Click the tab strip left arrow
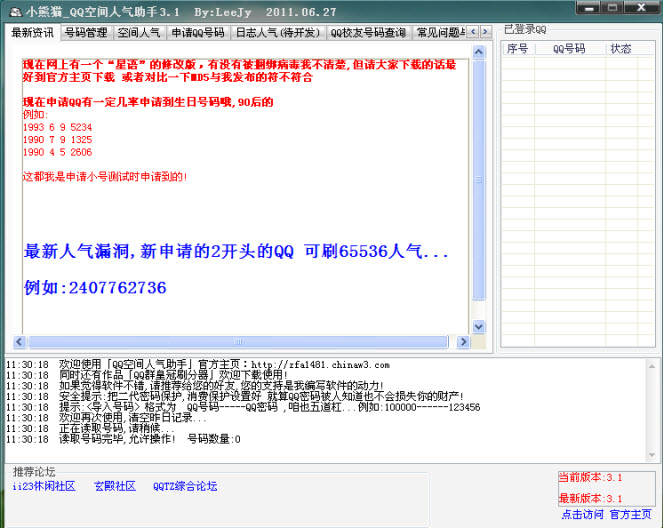The height and width of the screenshot is (528, 663). [x=473, y=32]
